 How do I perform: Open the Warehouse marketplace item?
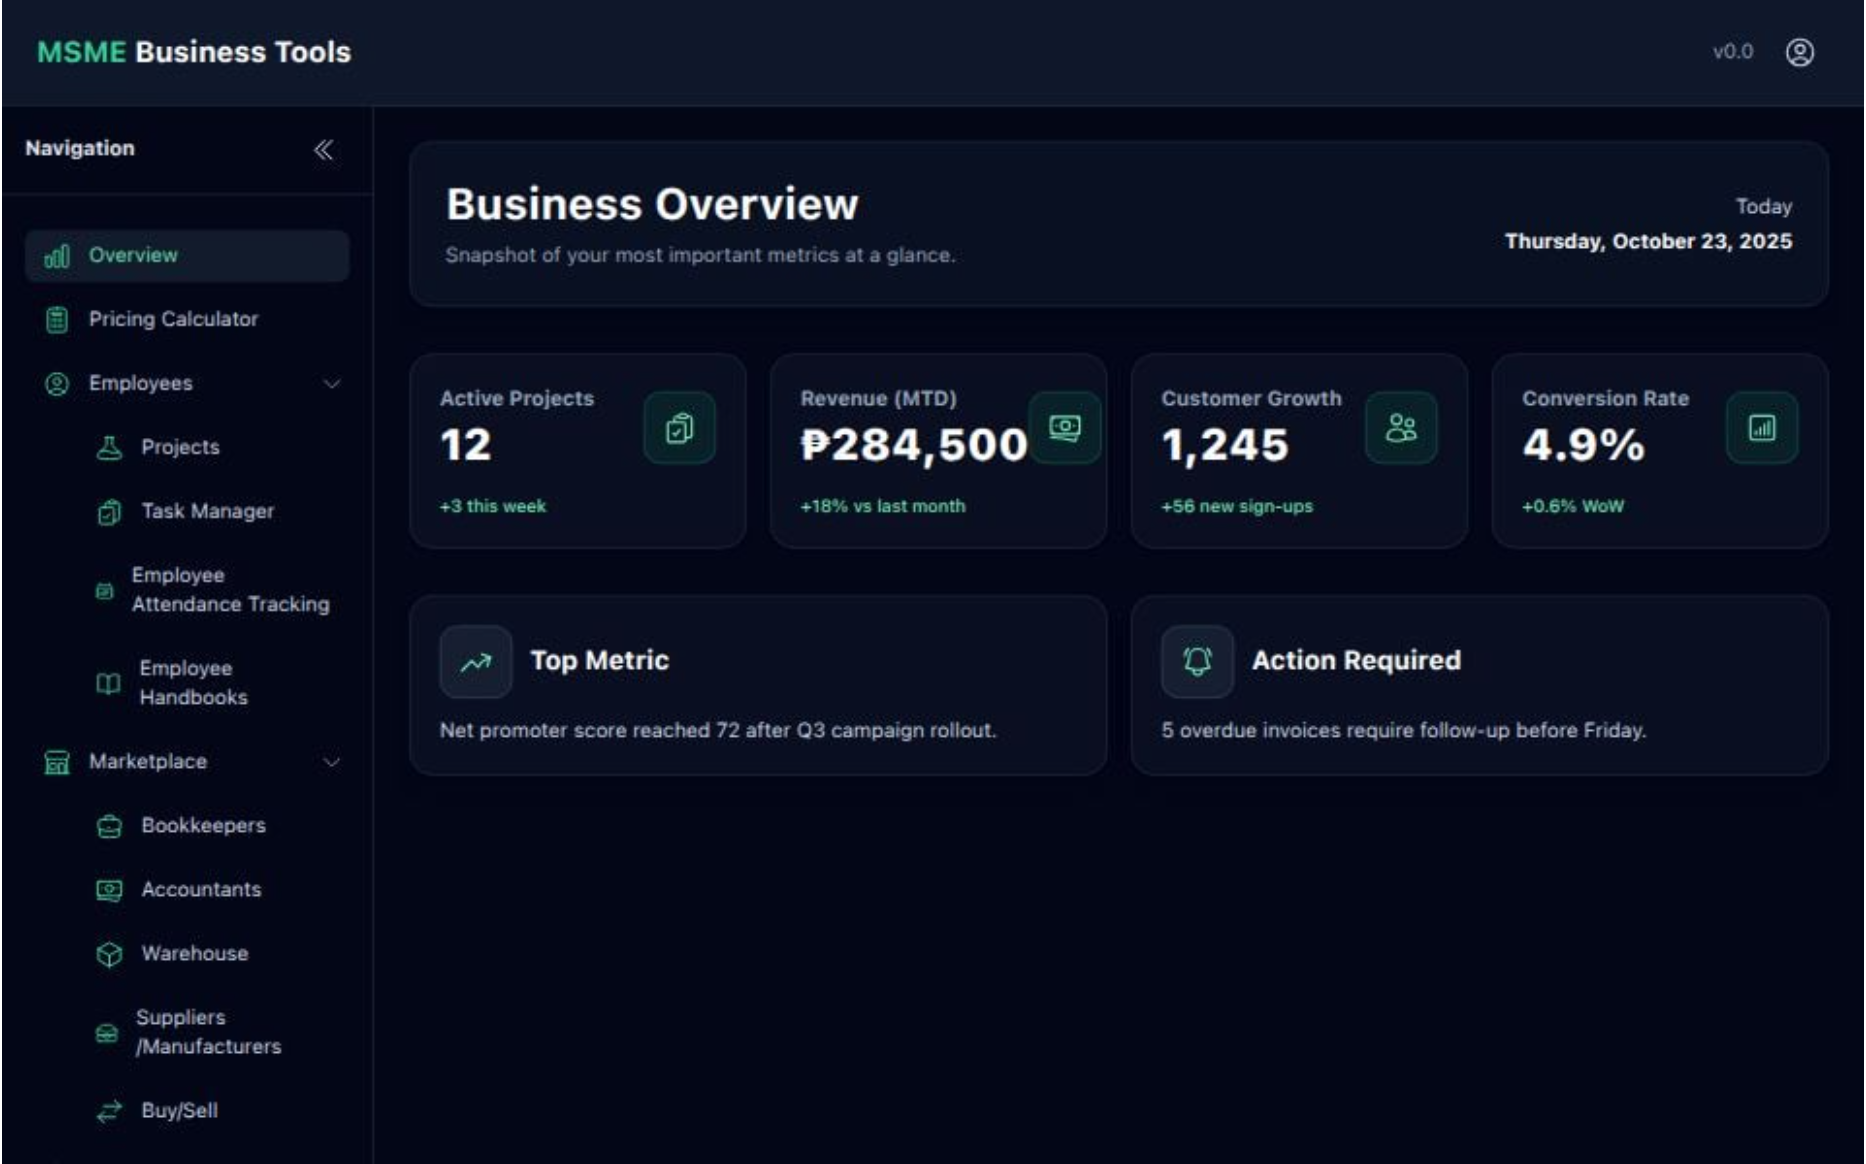pos(194,954)
